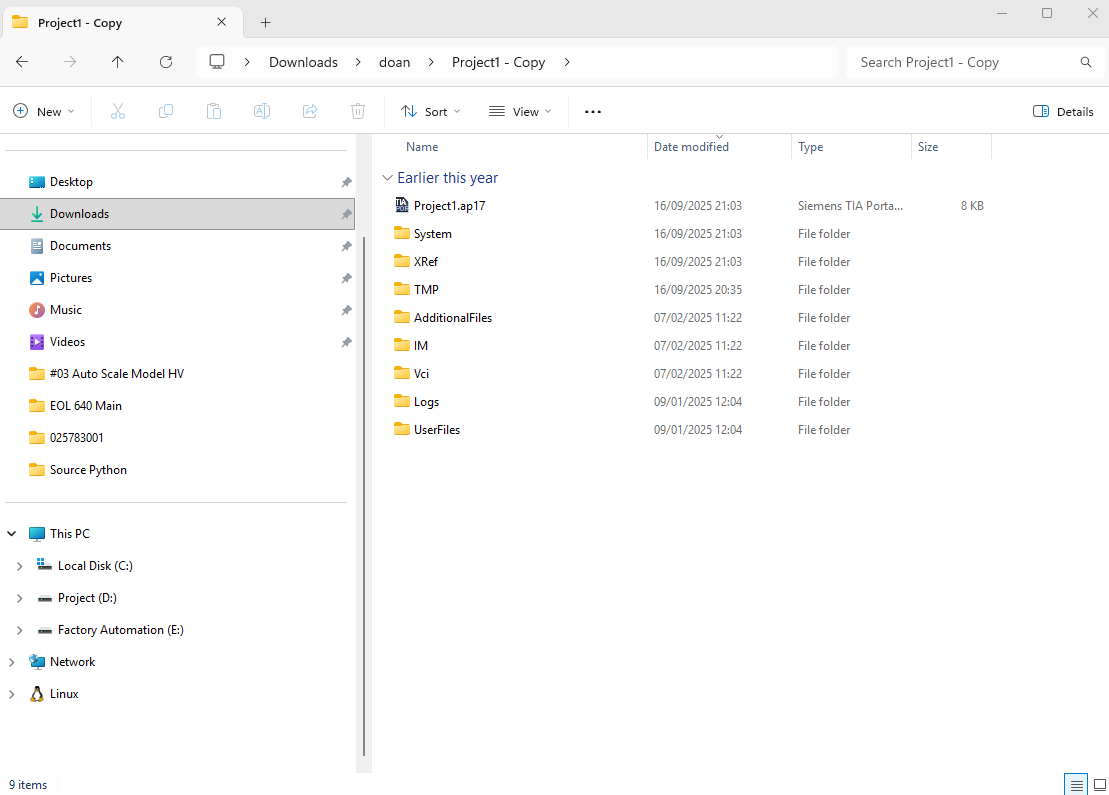This screenshot has width=1109, height=795.
Task: Collapse the 'Earlier this year' group
Action: click(387, 178)
